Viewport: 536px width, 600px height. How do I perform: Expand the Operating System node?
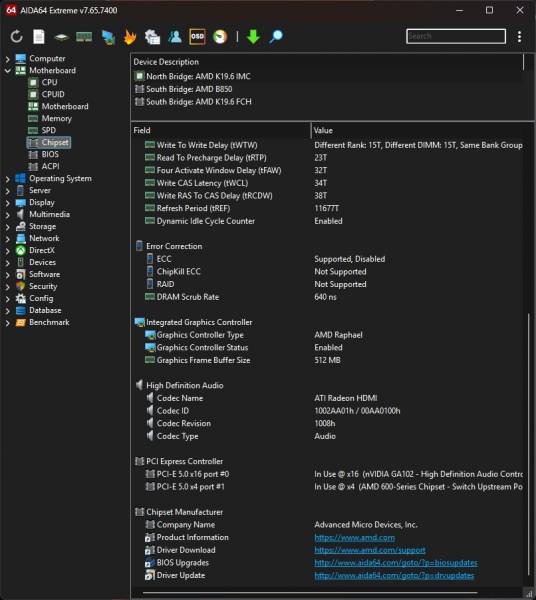[7, 179]
